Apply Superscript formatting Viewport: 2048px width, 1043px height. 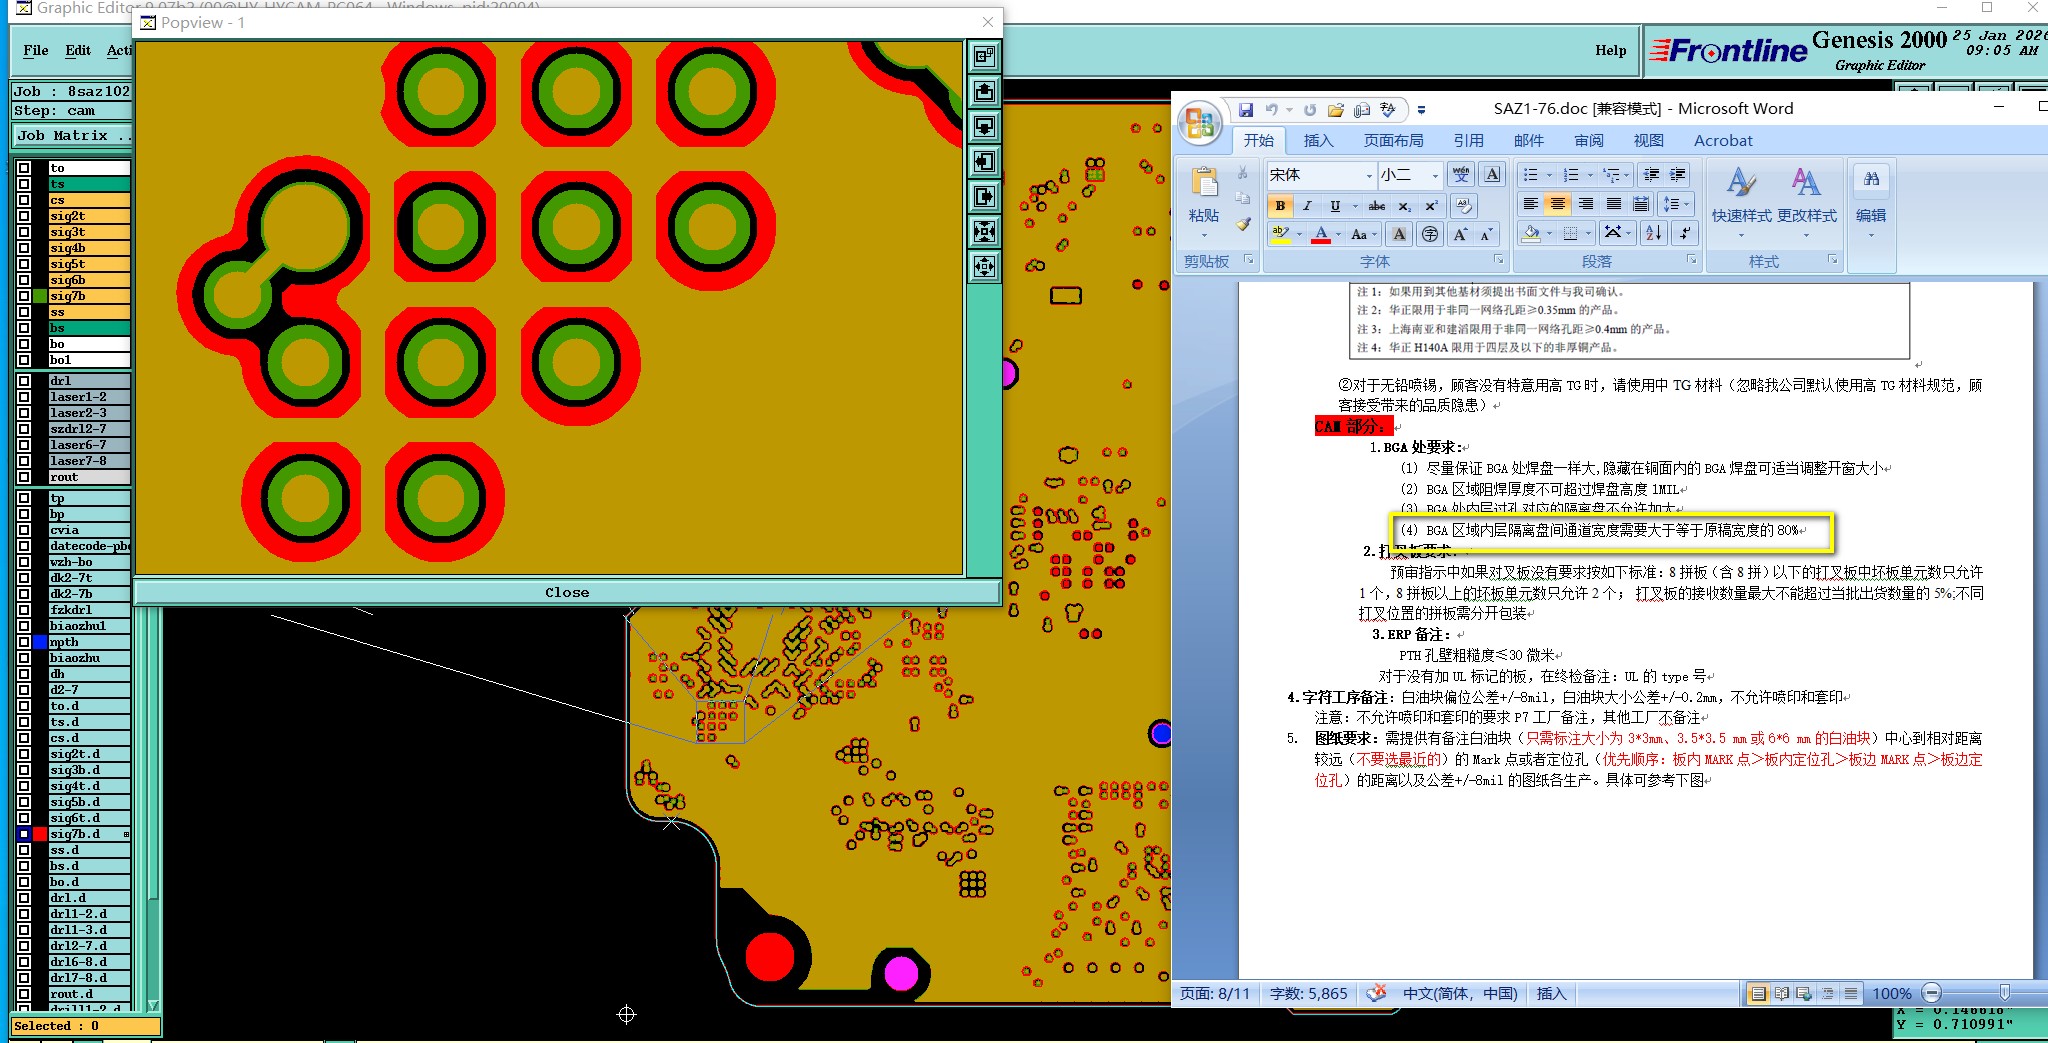click(1431, 206)
